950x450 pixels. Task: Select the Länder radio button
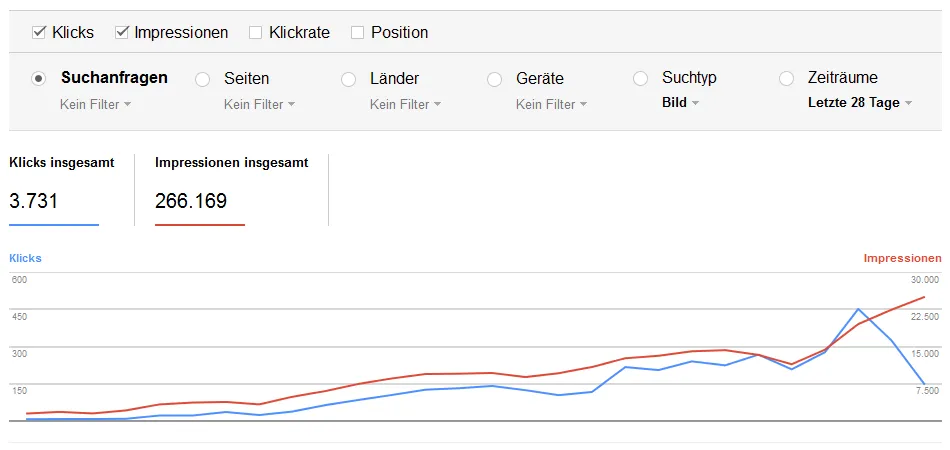point(348,79)
